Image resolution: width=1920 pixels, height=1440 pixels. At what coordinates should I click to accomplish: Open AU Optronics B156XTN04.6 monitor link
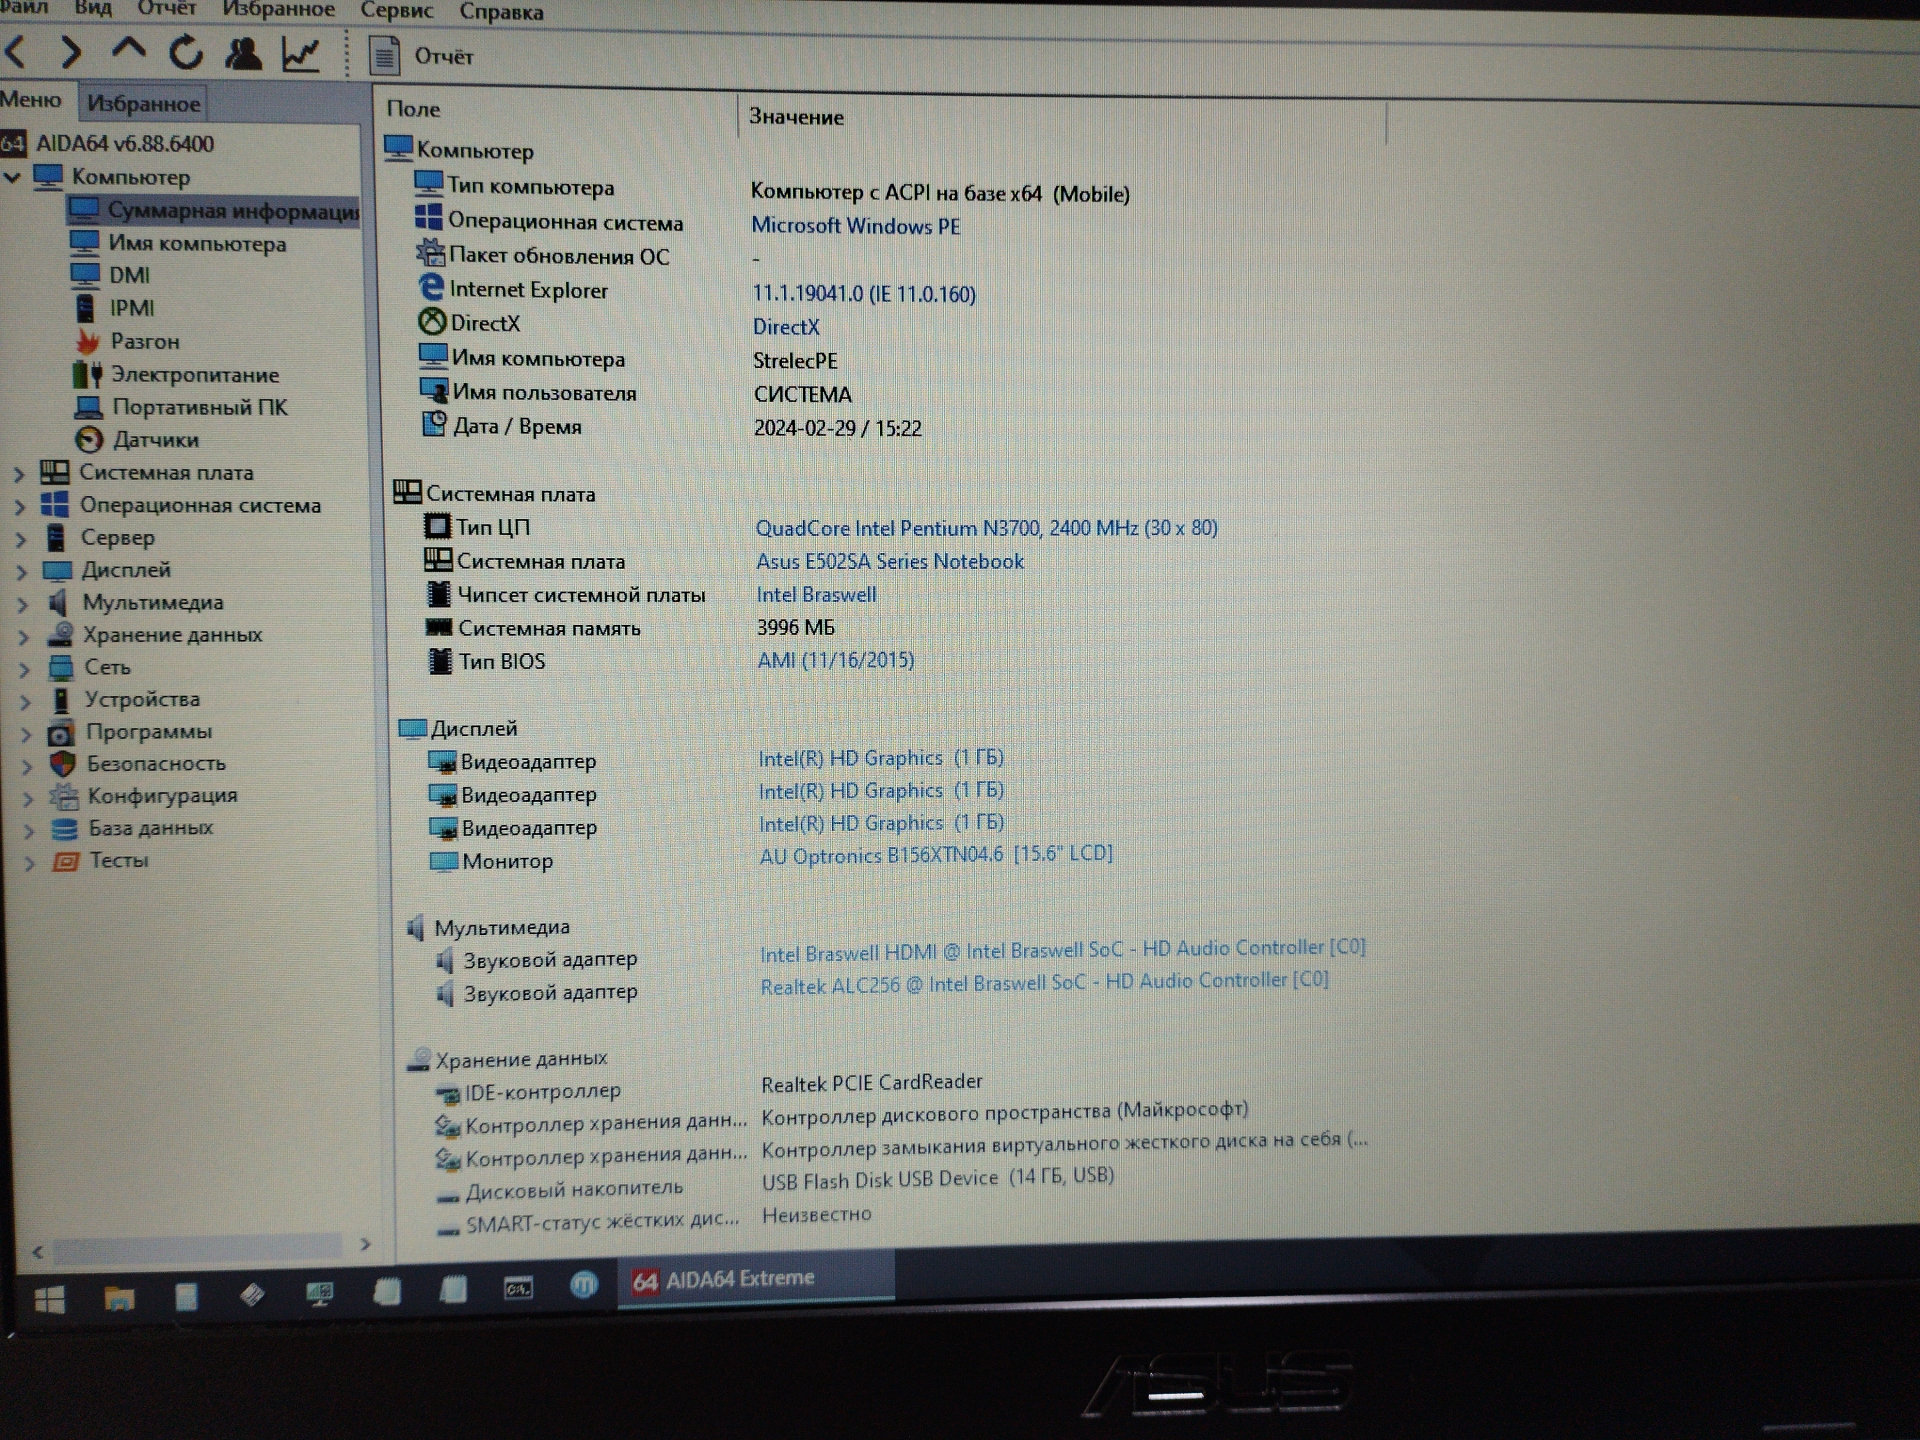[x=936, y=855]
